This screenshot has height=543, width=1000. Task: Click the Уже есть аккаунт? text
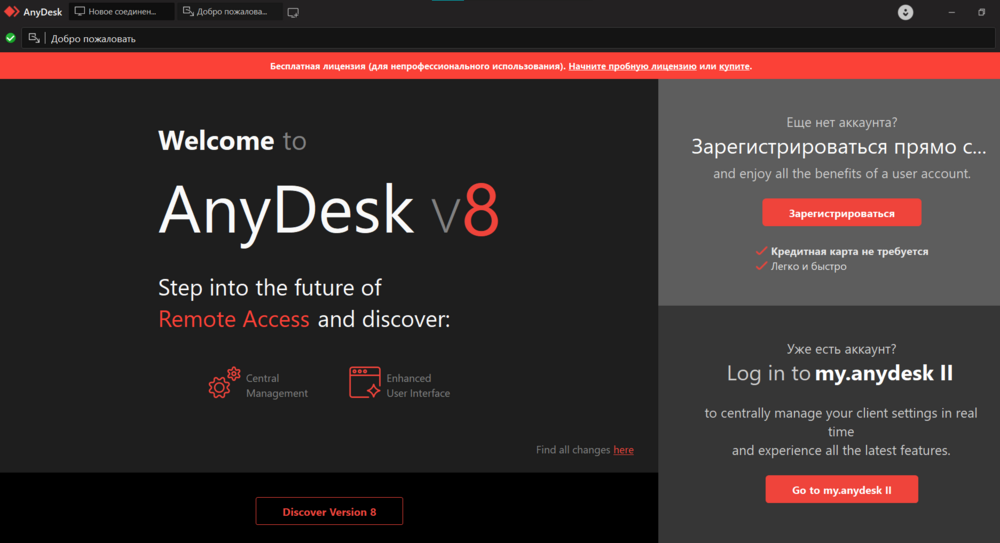841,349
